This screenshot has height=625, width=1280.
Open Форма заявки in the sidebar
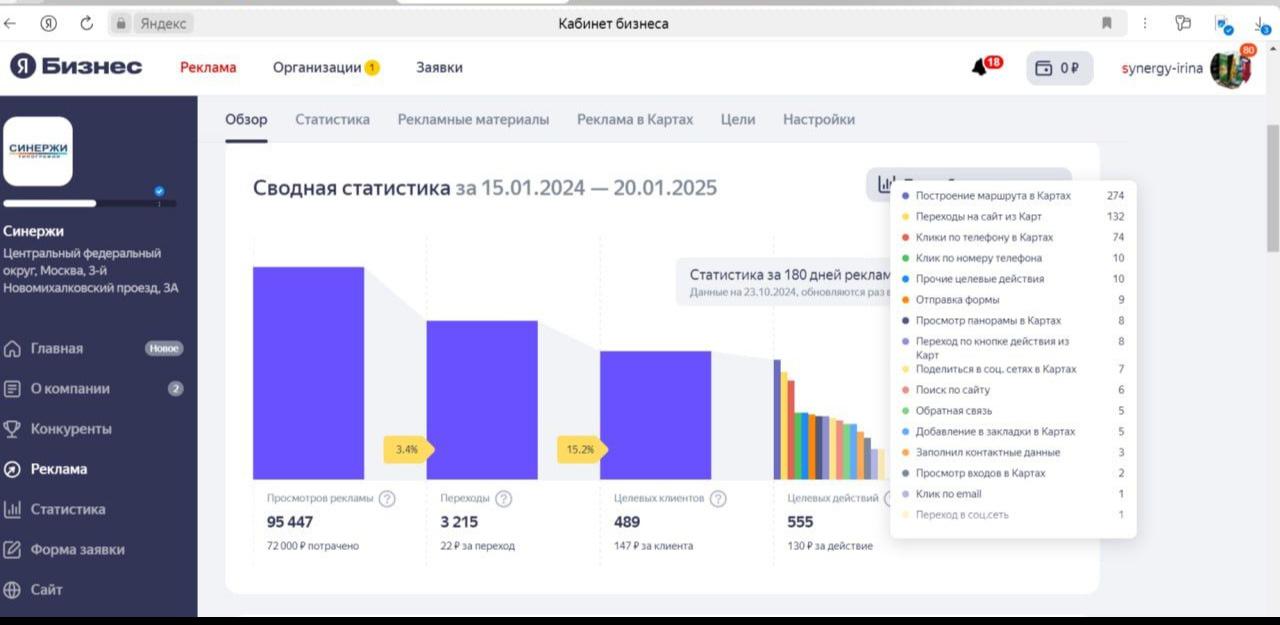tap(77, 549)
